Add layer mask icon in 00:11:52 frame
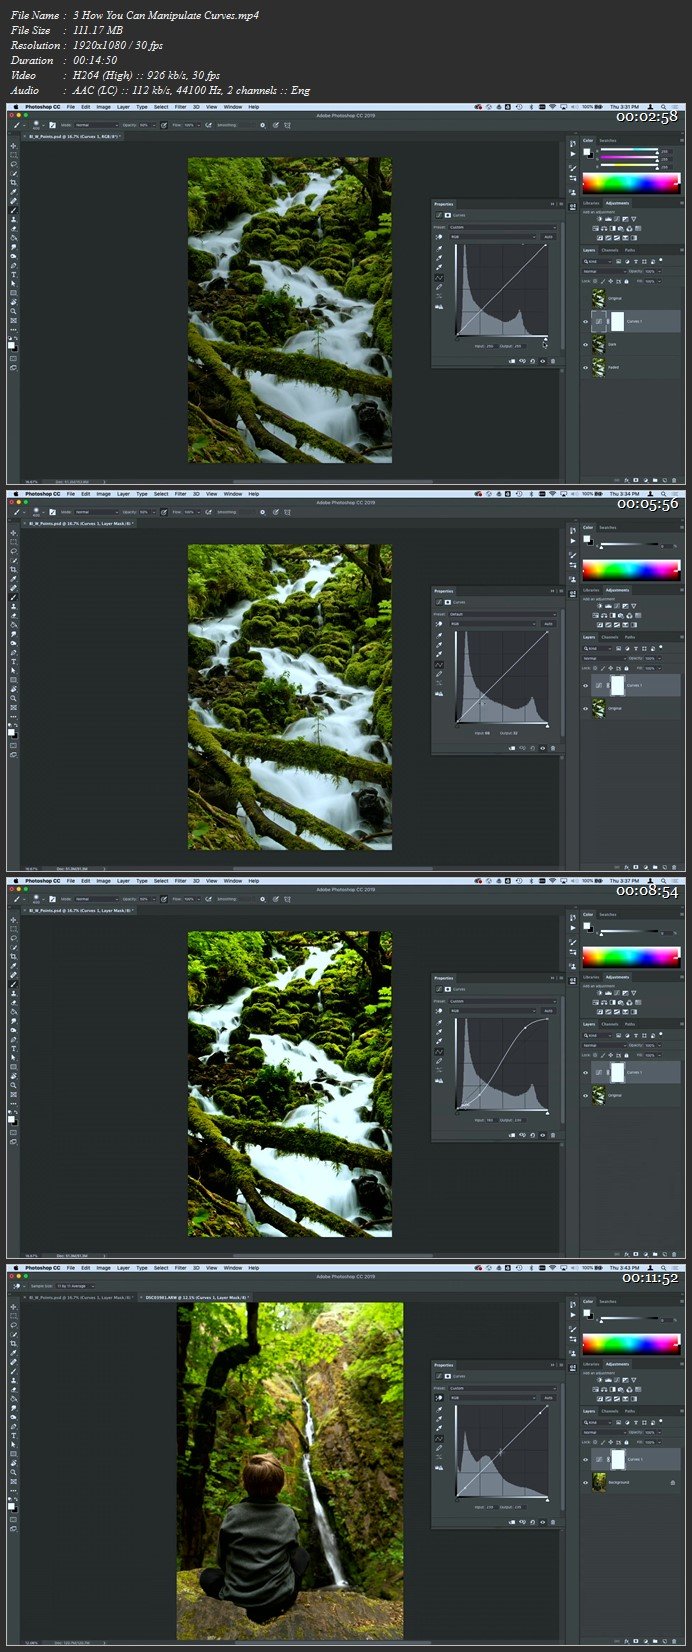692x1652 pixels. click(636, 1641)
